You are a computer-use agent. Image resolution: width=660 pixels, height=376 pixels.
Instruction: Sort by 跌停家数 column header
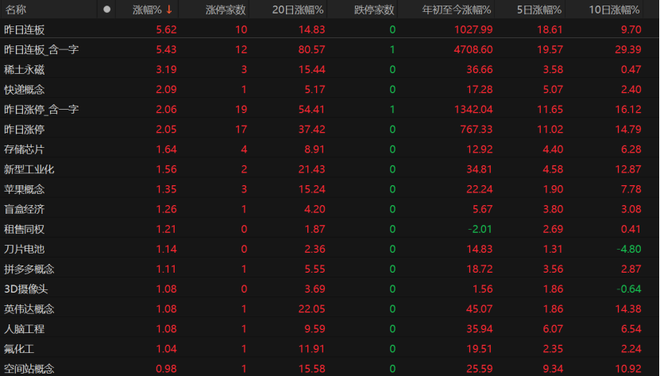pyautogui.click(x=374, y=10)
